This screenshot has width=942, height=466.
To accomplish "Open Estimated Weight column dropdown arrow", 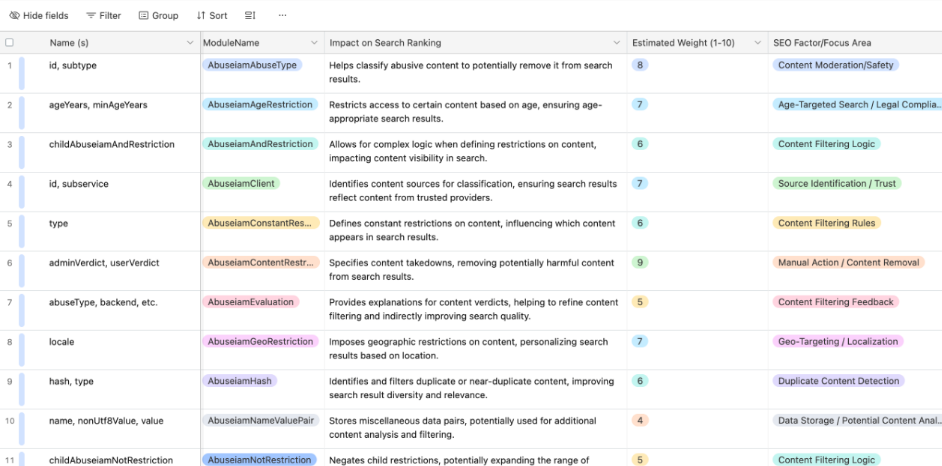I will 755,43.
